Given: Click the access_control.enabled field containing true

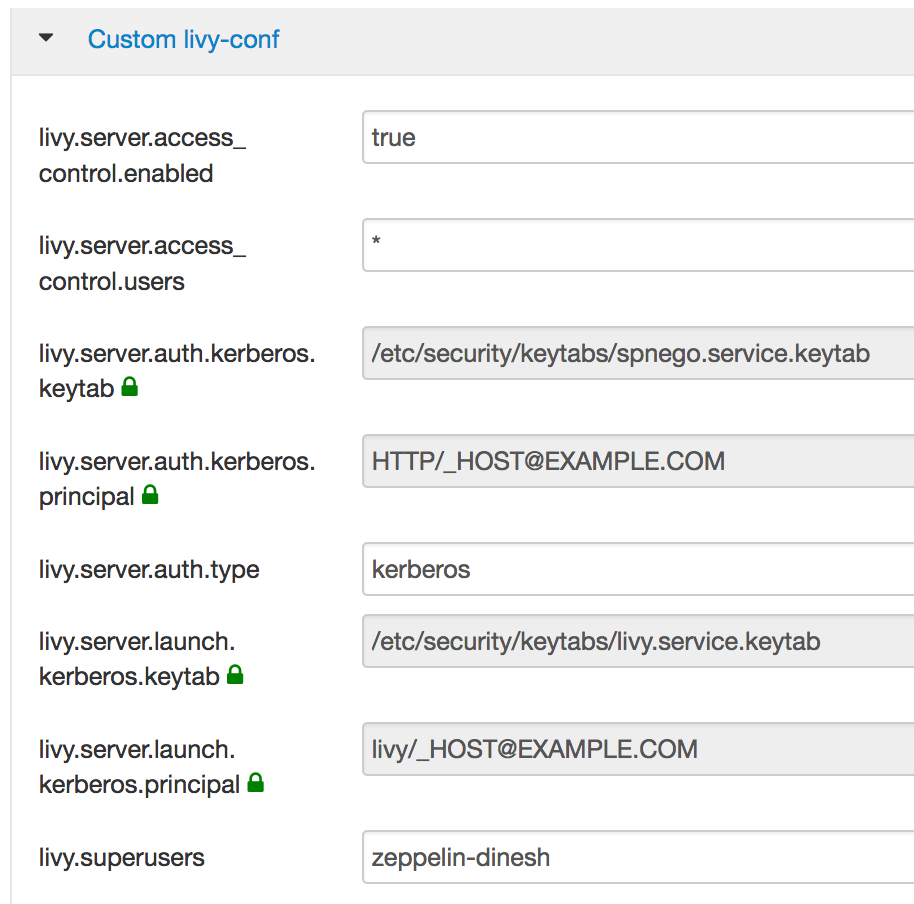Looking at the screenshot, I should pyautogui.click(x=638, y=137).
